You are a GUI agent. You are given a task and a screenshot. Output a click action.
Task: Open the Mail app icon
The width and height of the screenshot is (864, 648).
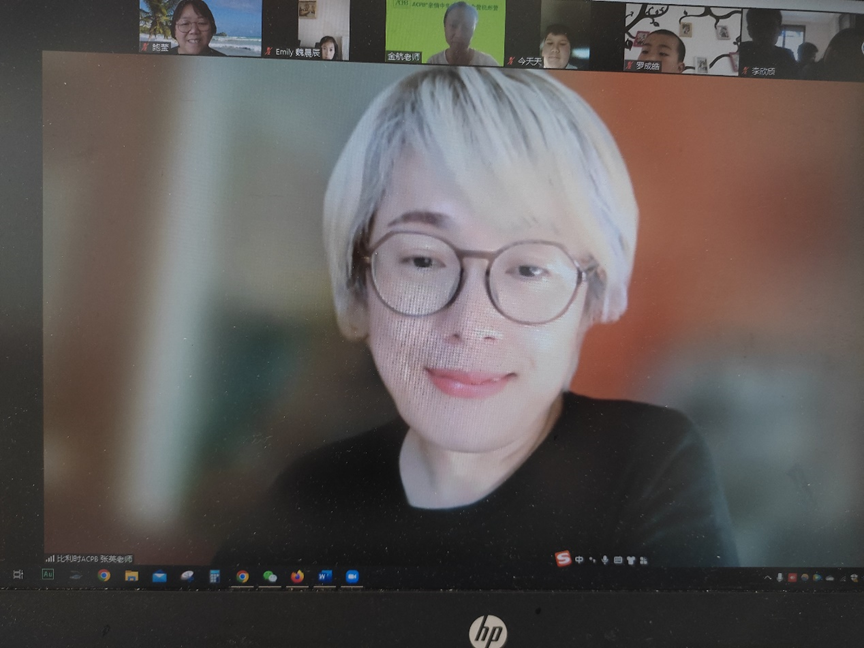pos(159,577)
